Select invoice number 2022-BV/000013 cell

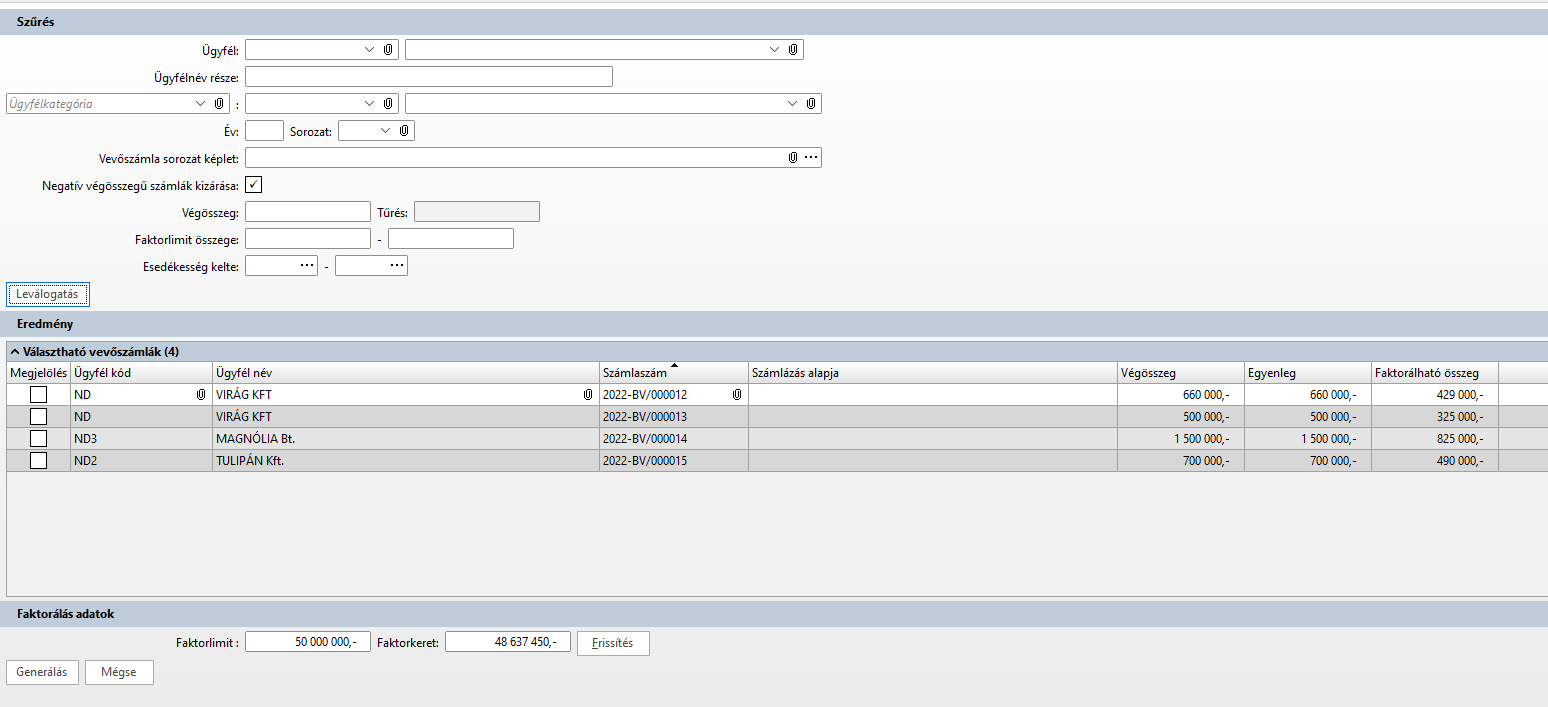coord(674,417)
